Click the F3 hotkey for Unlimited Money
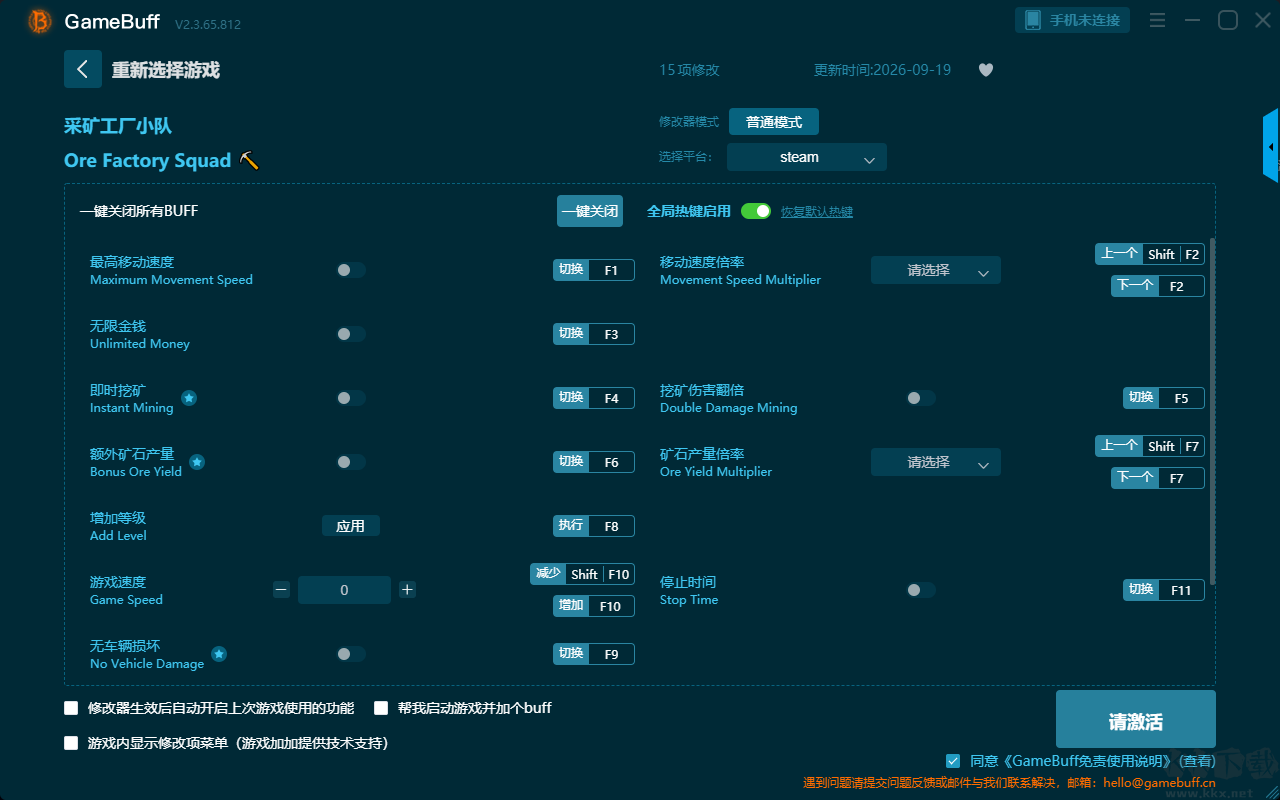 click(x=594, y=334)
